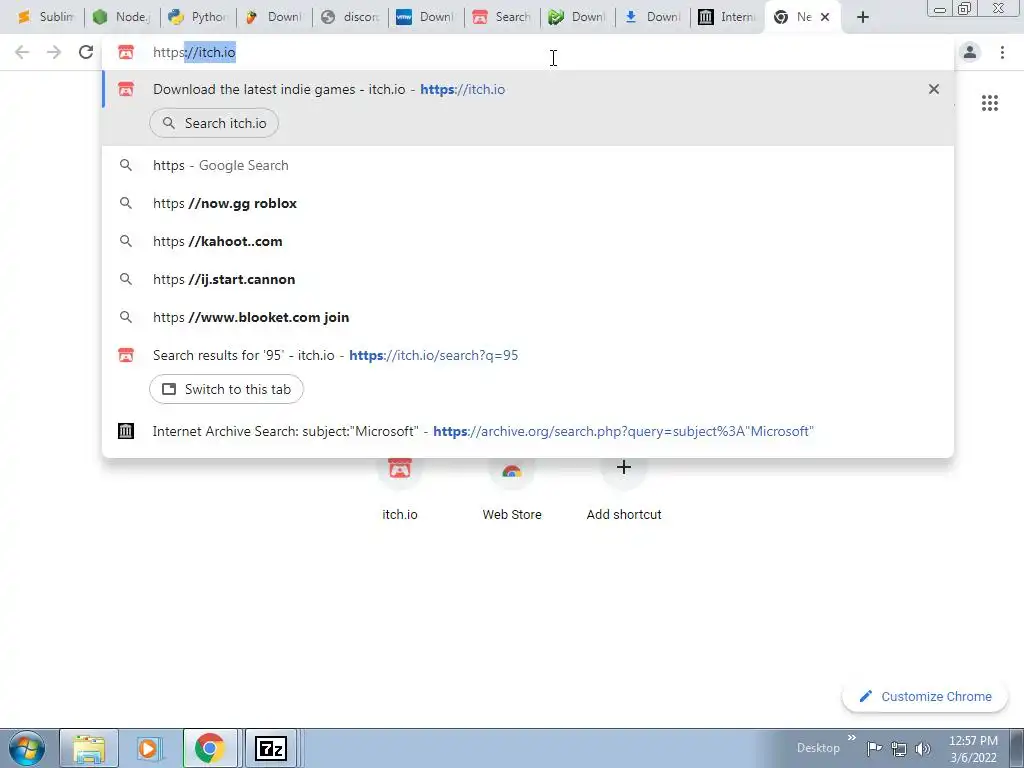Select the Download the latest indie games suggestion

click(528, 89)
